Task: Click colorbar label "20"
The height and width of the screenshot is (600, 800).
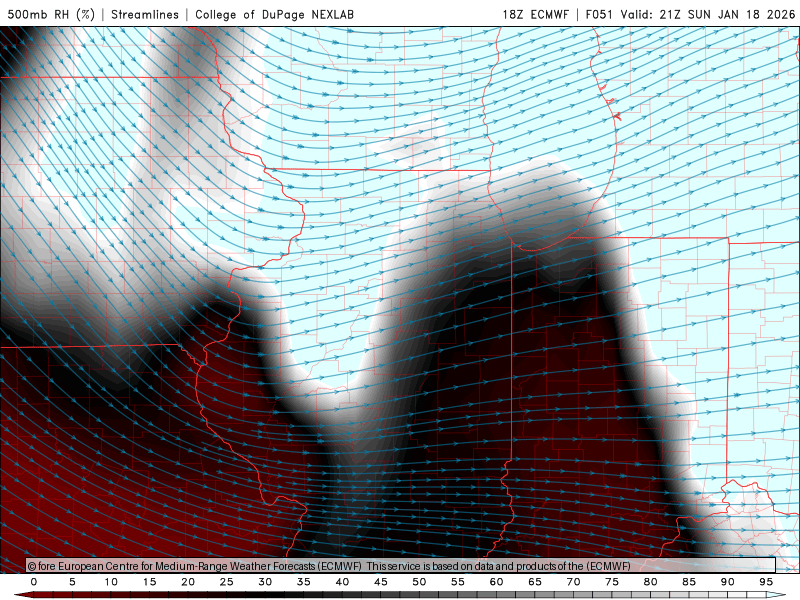Action: click(188, 582)
